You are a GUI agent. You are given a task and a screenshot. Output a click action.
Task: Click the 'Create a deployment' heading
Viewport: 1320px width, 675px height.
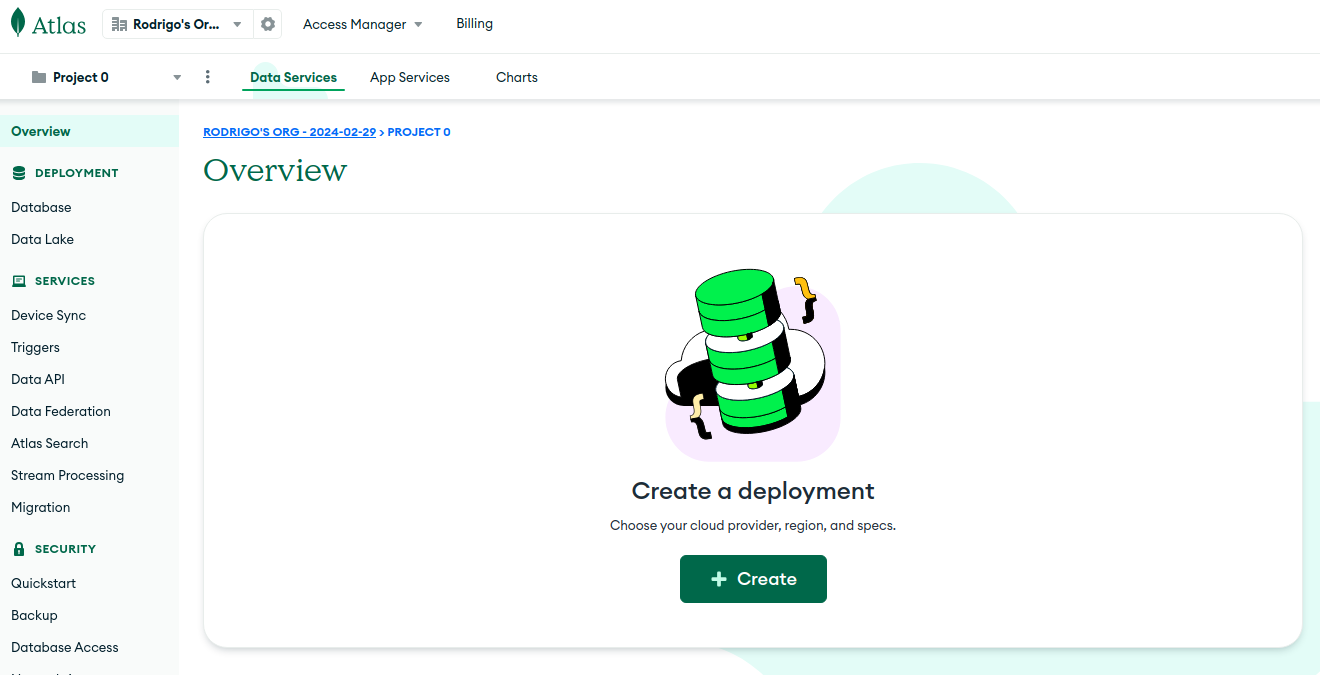point(753,491)
